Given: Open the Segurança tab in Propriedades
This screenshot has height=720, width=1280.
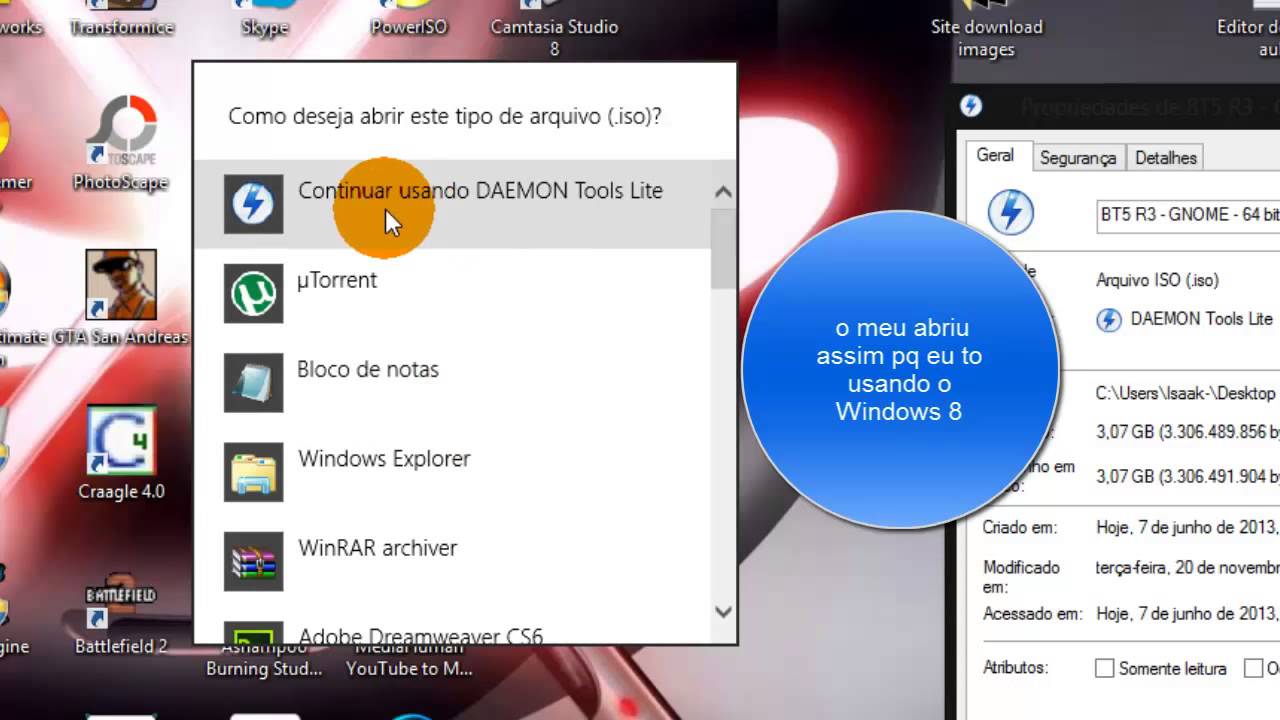Looking at the screenshot, I should coord(1077,158).
